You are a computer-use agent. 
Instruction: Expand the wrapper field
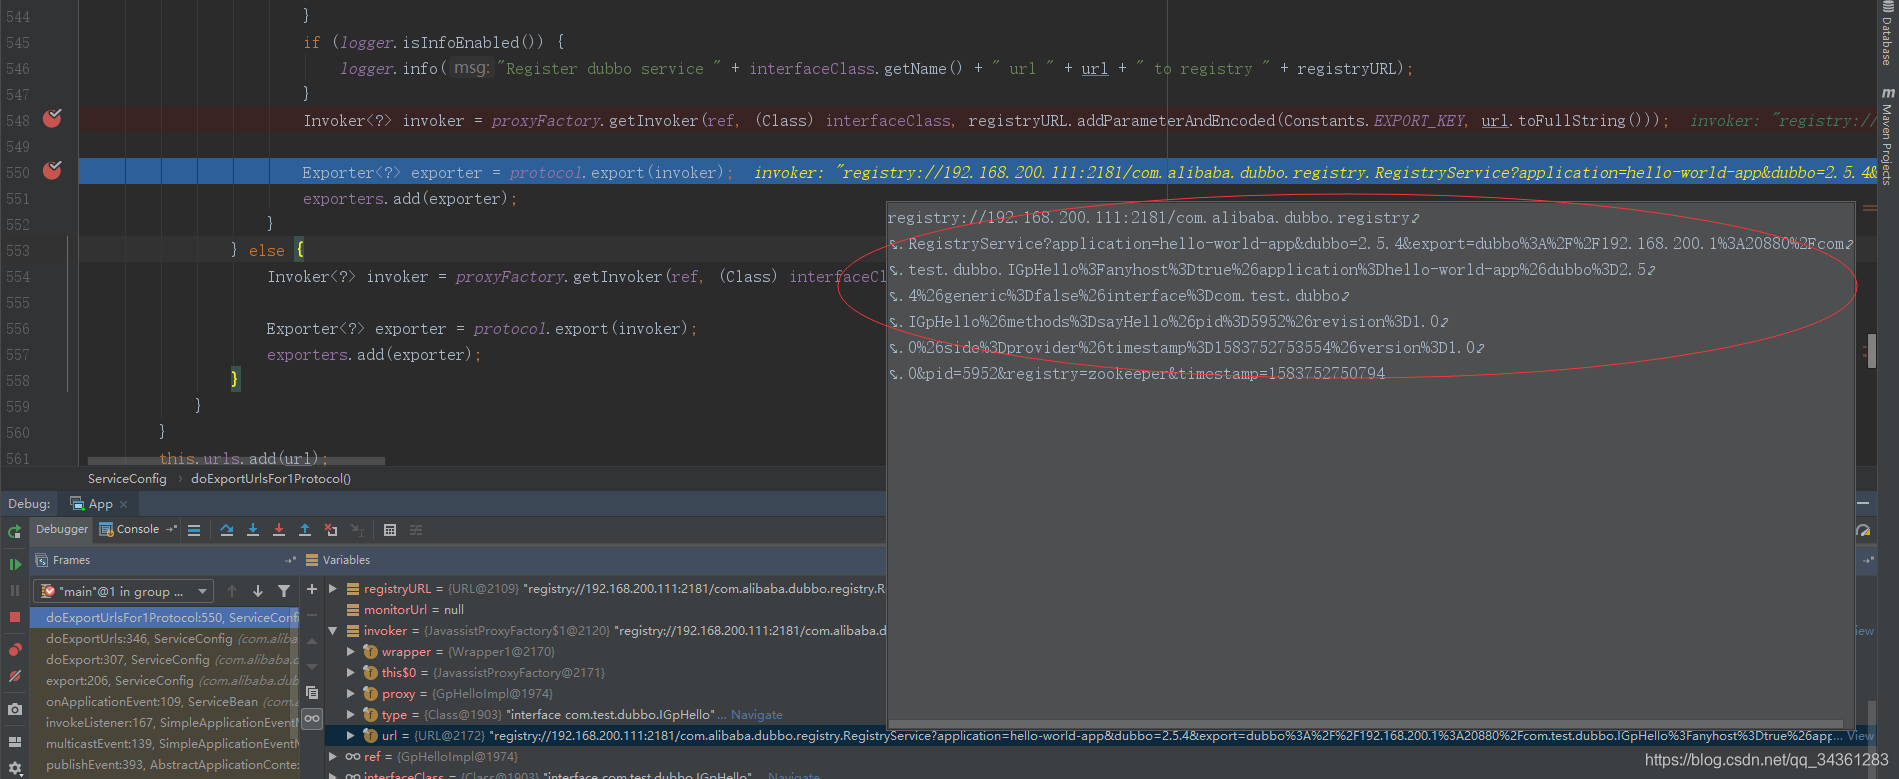351,652
